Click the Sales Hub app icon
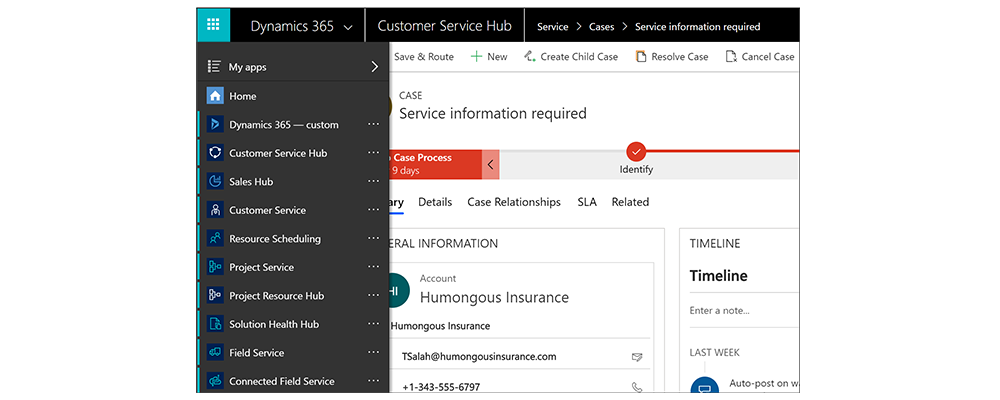 coord(215,182)
